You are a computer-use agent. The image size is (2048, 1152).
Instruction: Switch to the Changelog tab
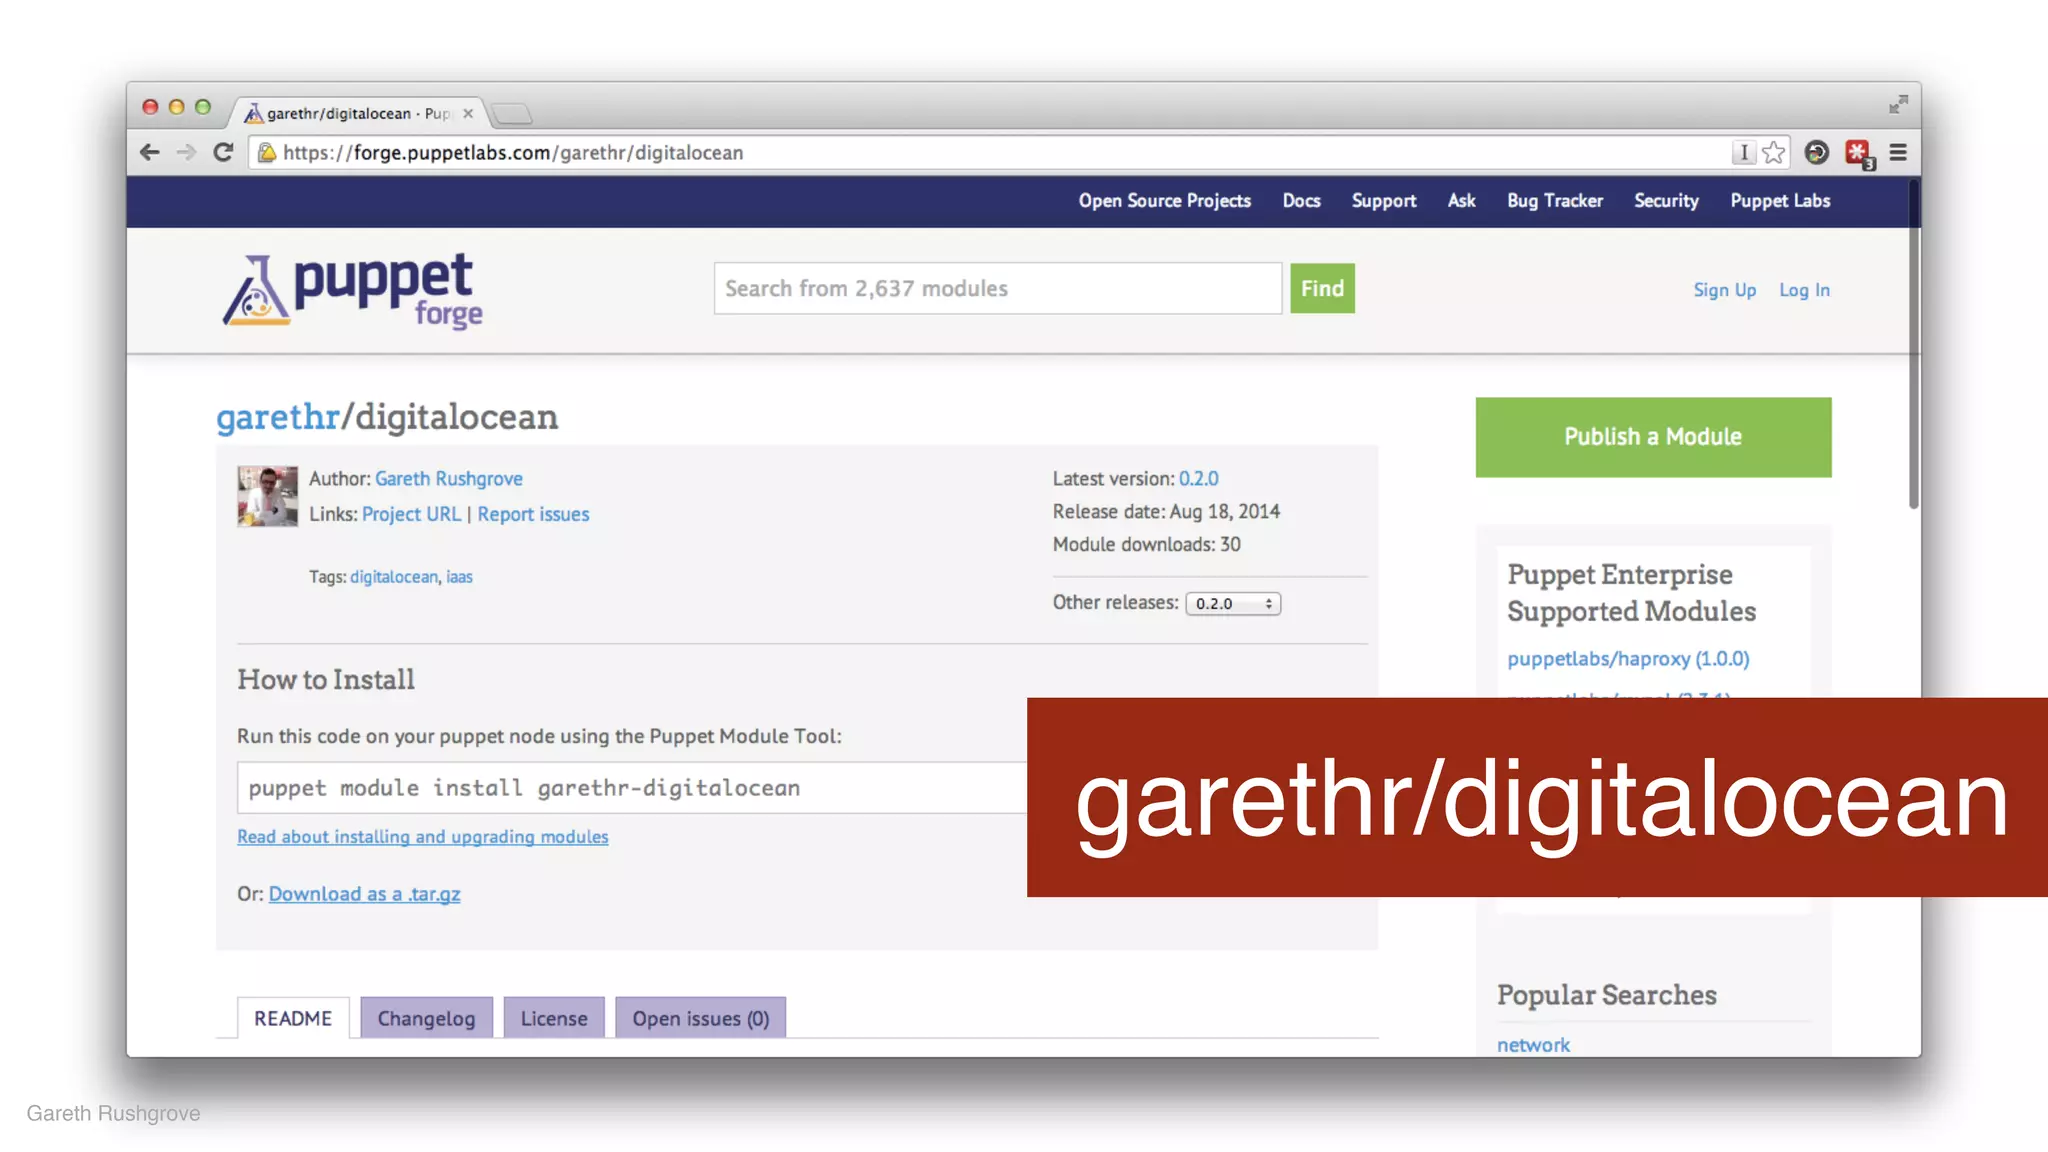[426, 1018]
